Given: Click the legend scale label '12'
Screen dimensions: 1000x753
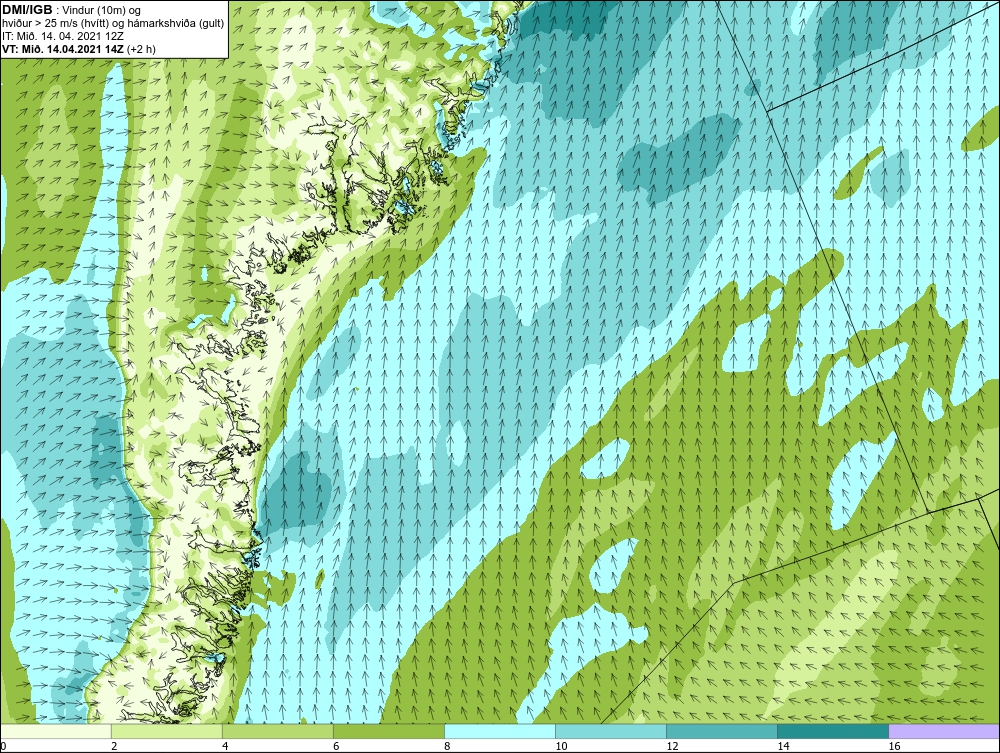Looking at the screenshot, I should pyautogui.click(x=672, y=746).
